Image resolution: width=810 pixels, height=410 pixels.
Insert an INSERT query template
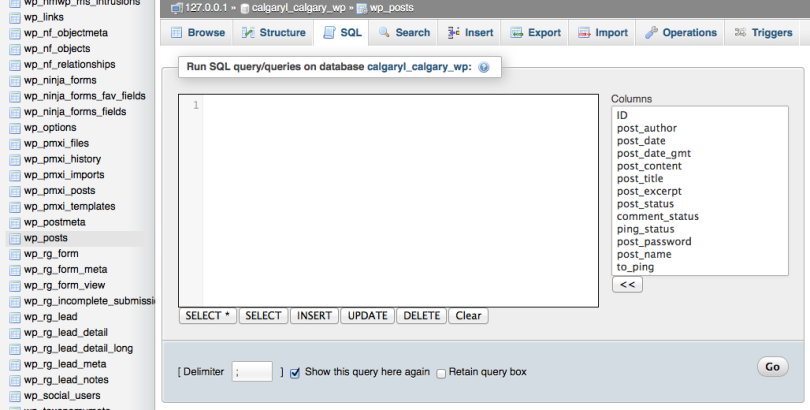point(314,316)
